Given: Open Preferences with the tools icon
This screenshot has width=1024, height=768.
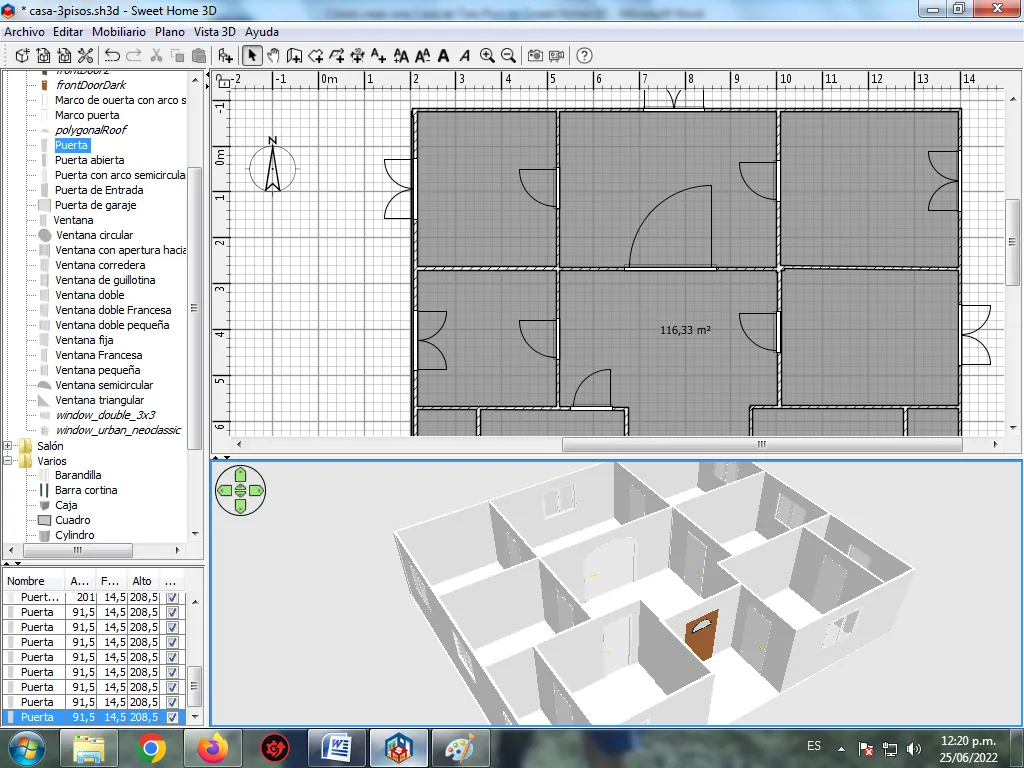Looking at the screenshot, I should click(x=85, y=56).
